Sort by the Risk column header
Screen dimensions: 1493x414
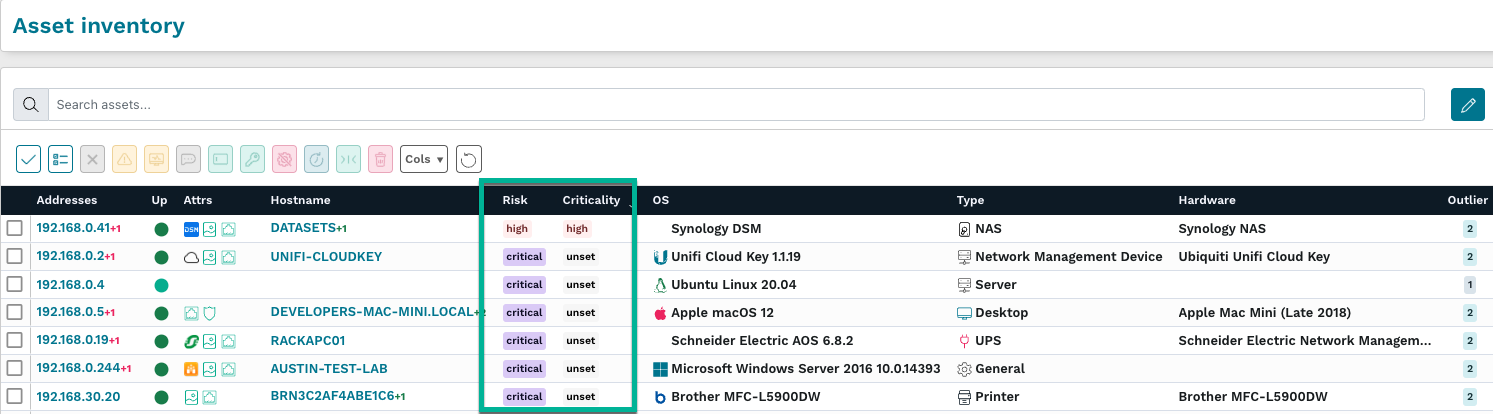pos(515,200)
